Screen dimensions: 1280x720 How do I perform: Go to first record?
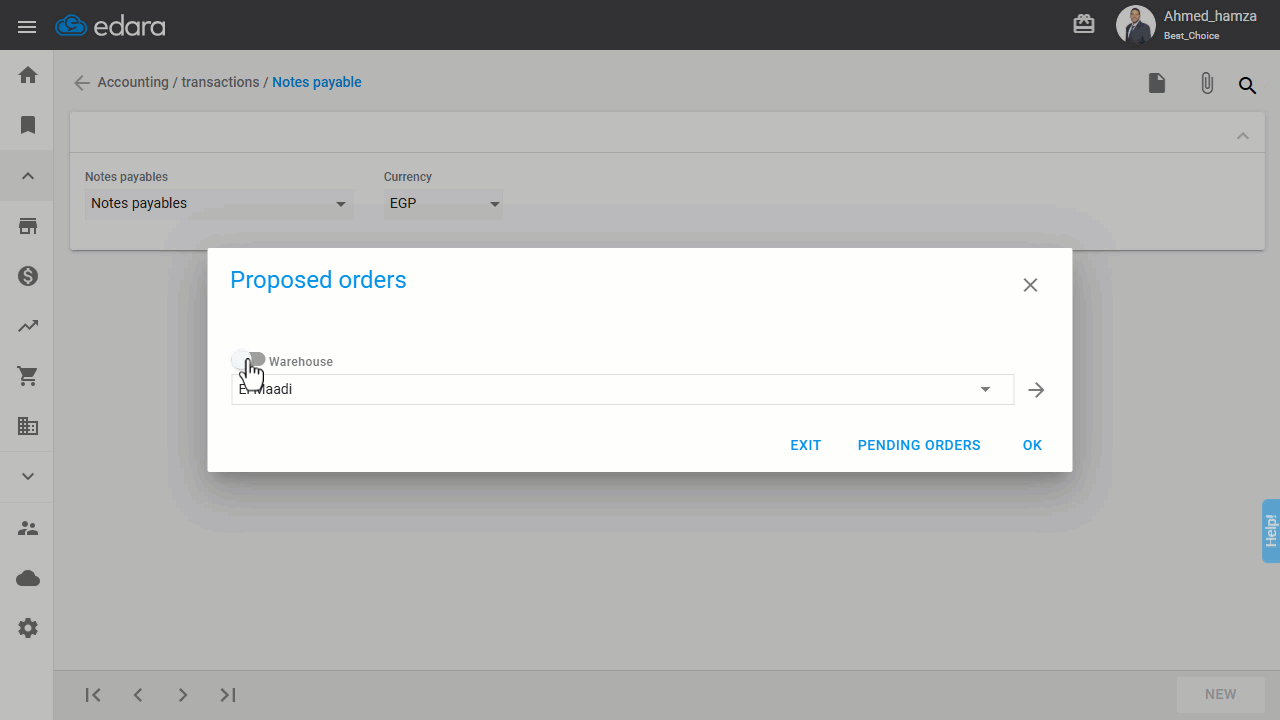[x=93, y=695]
